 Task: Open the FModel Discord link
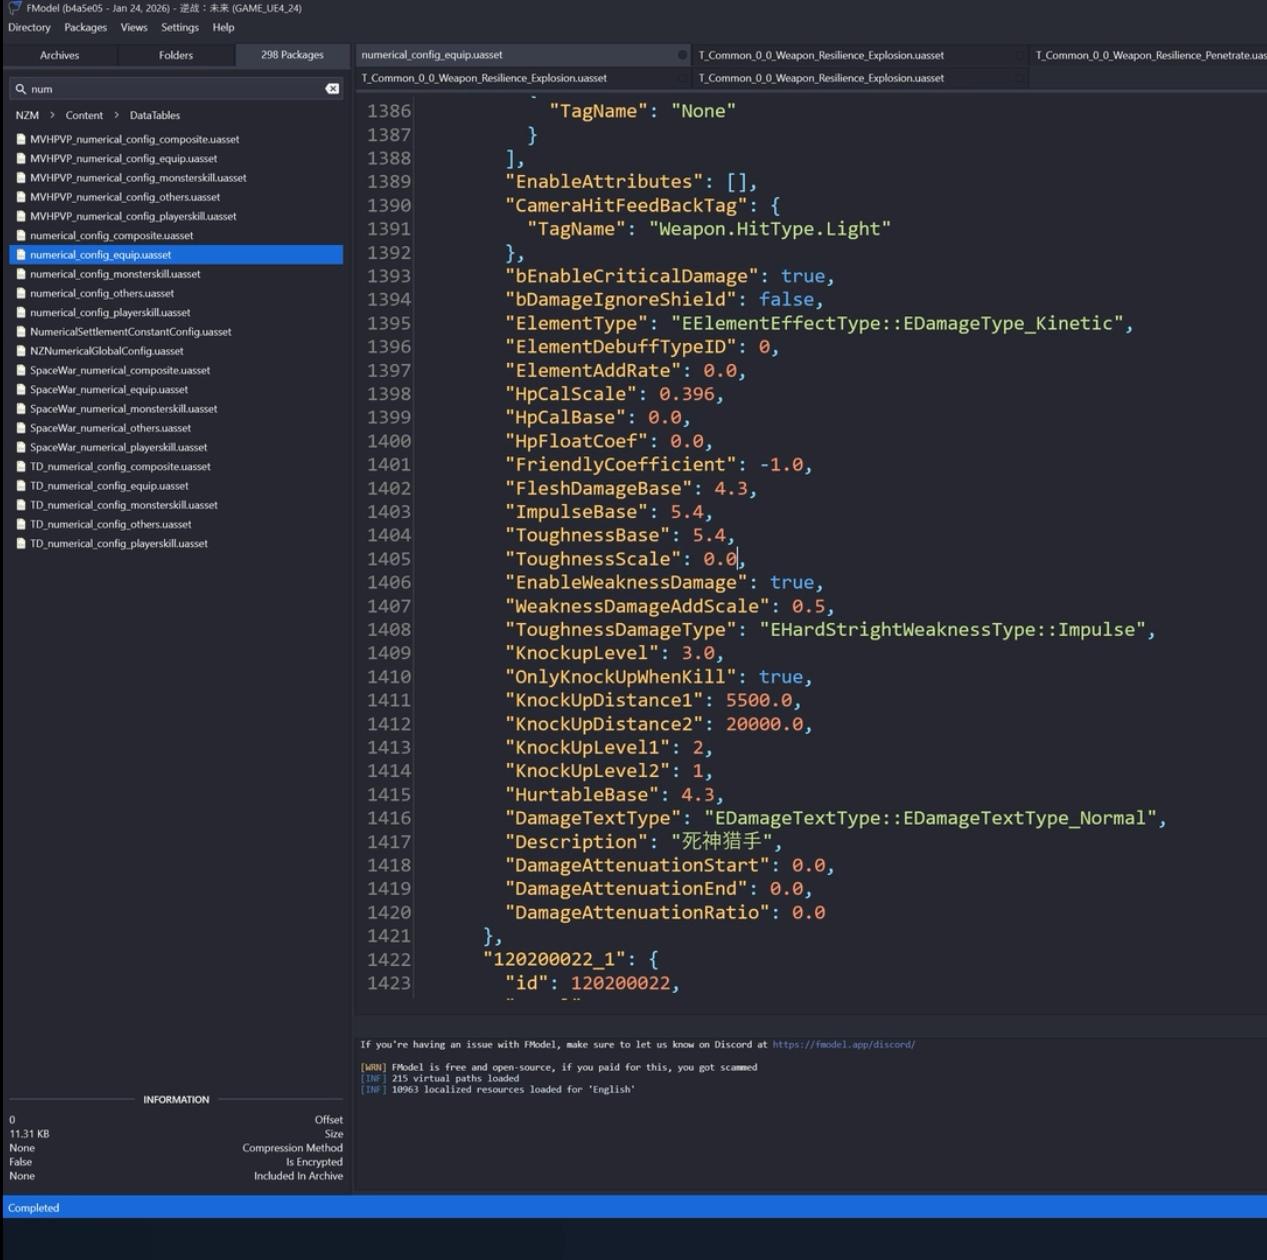point(843,1044)
